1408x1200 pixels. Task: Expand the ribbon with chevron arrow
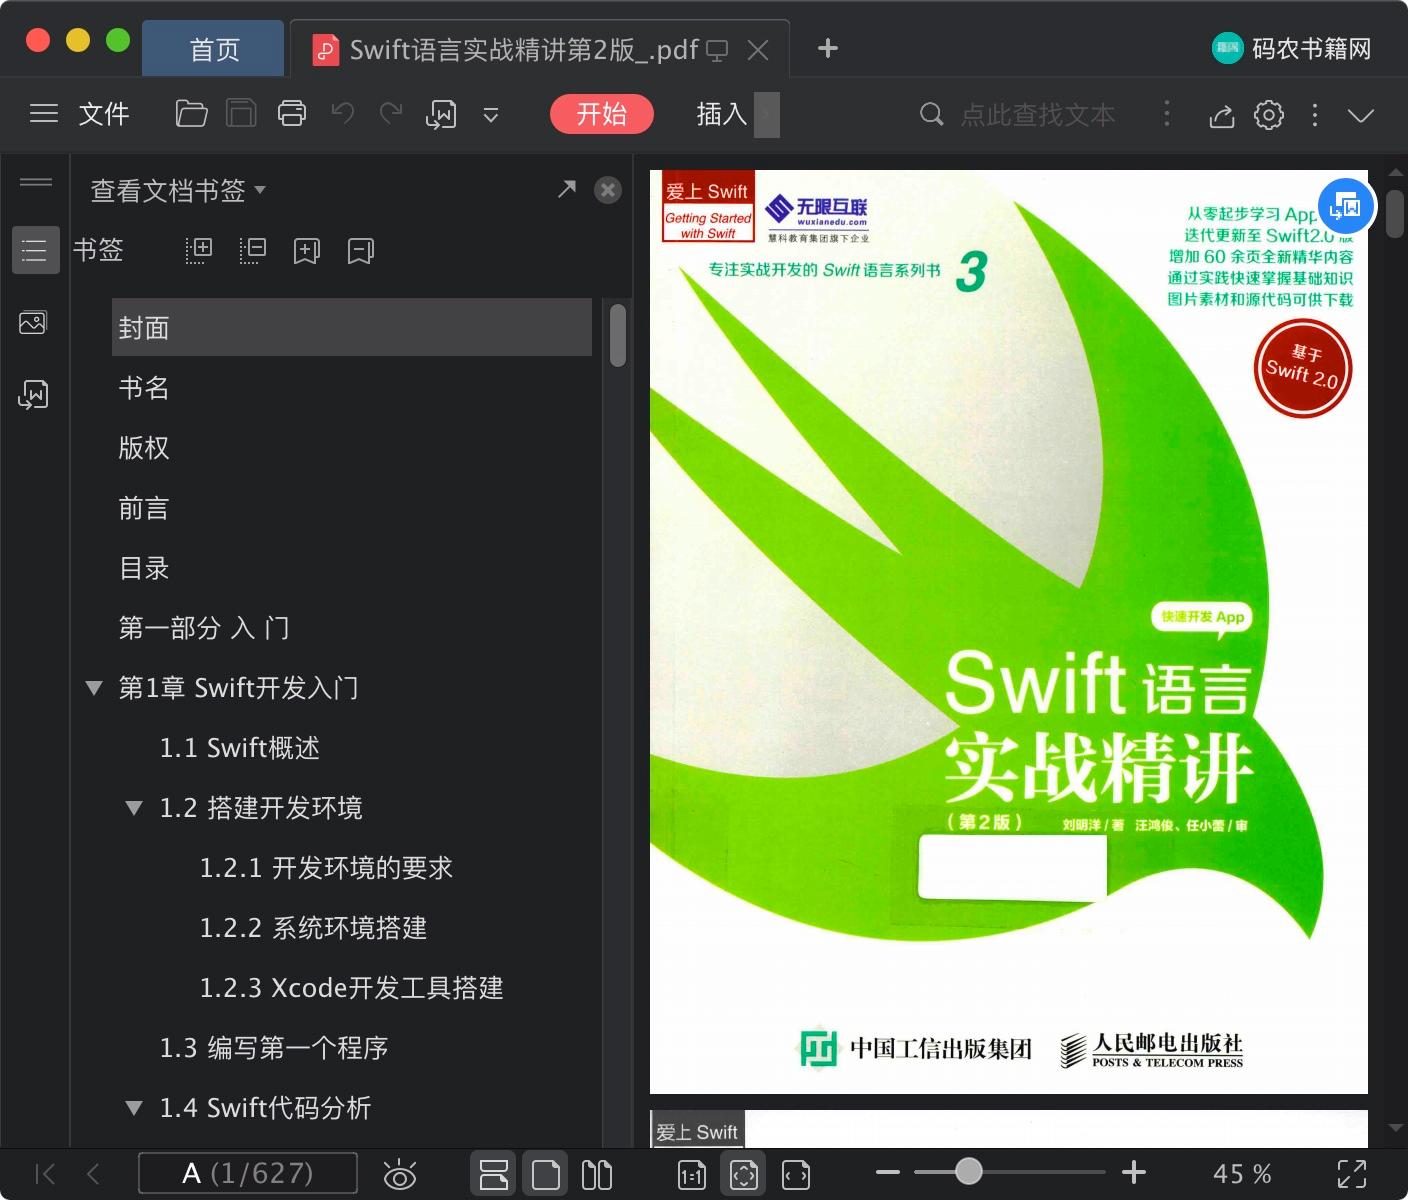pos(1361,115)
